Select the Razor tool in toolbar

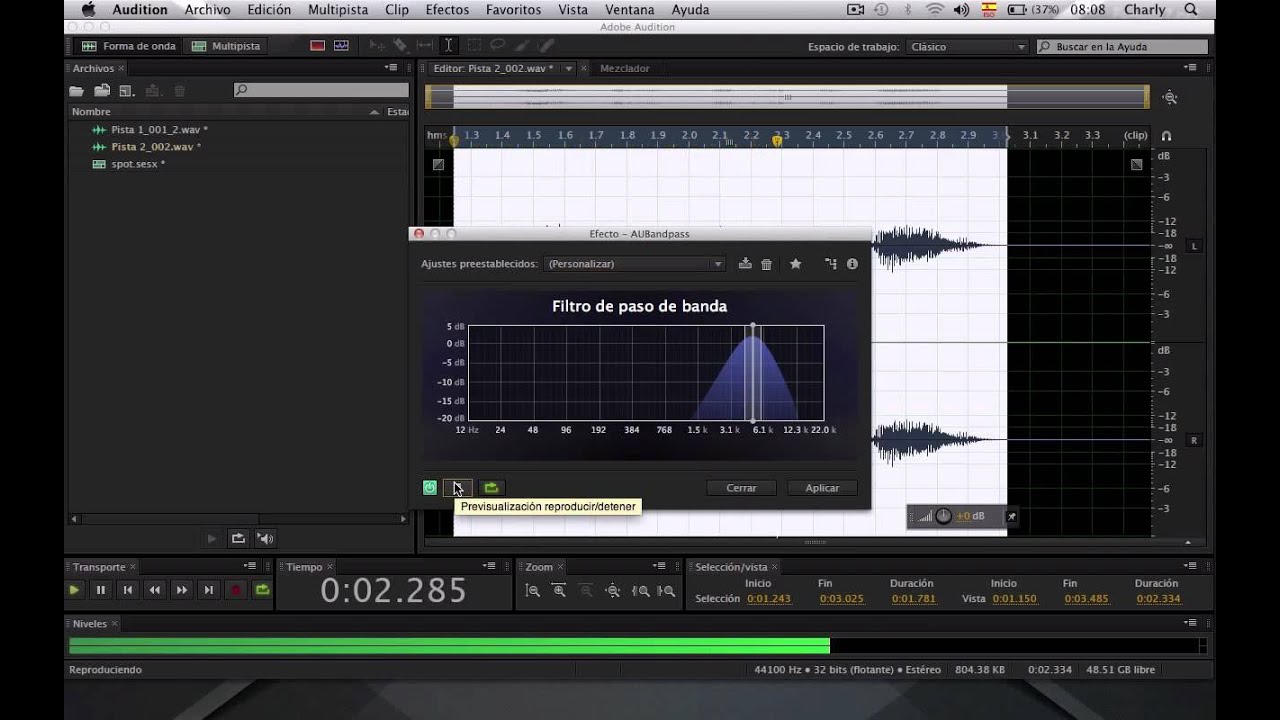400,46
